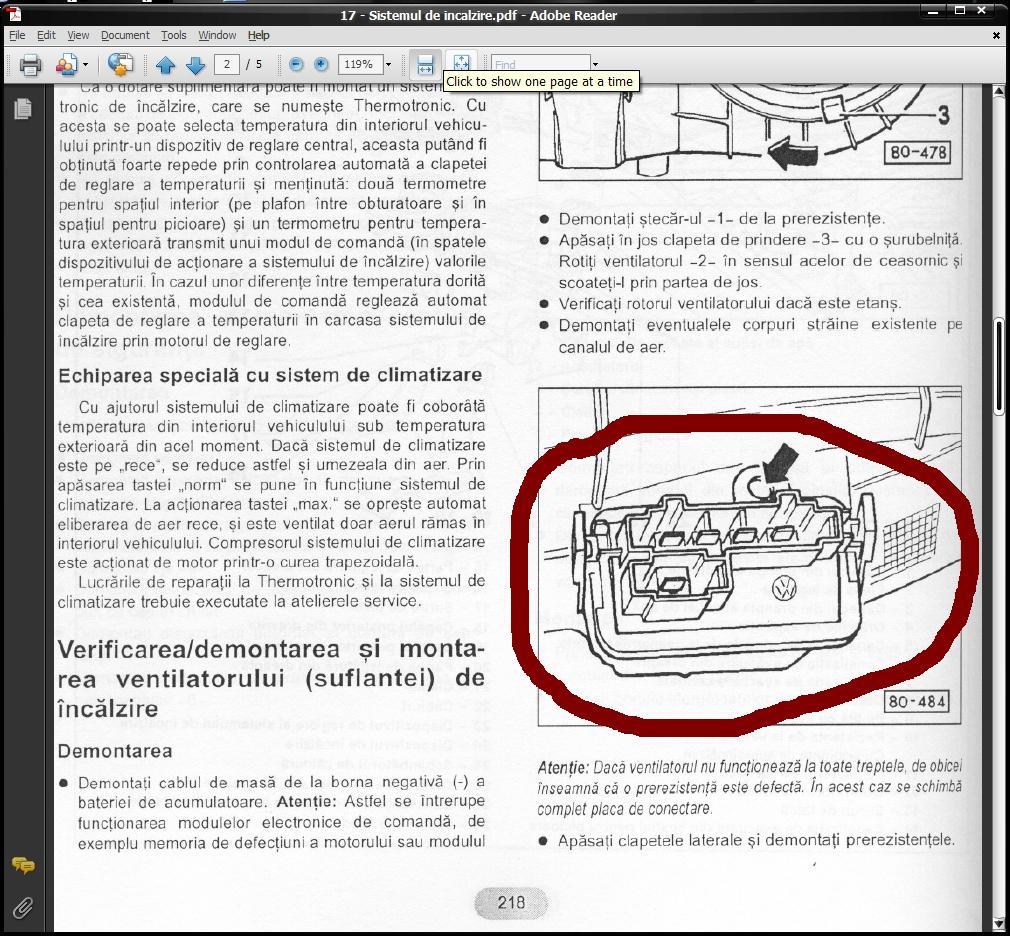Click the Find search field
The height and width of the screenshot is (936, 1010).
pyautogui.click(x=540, y=63)
